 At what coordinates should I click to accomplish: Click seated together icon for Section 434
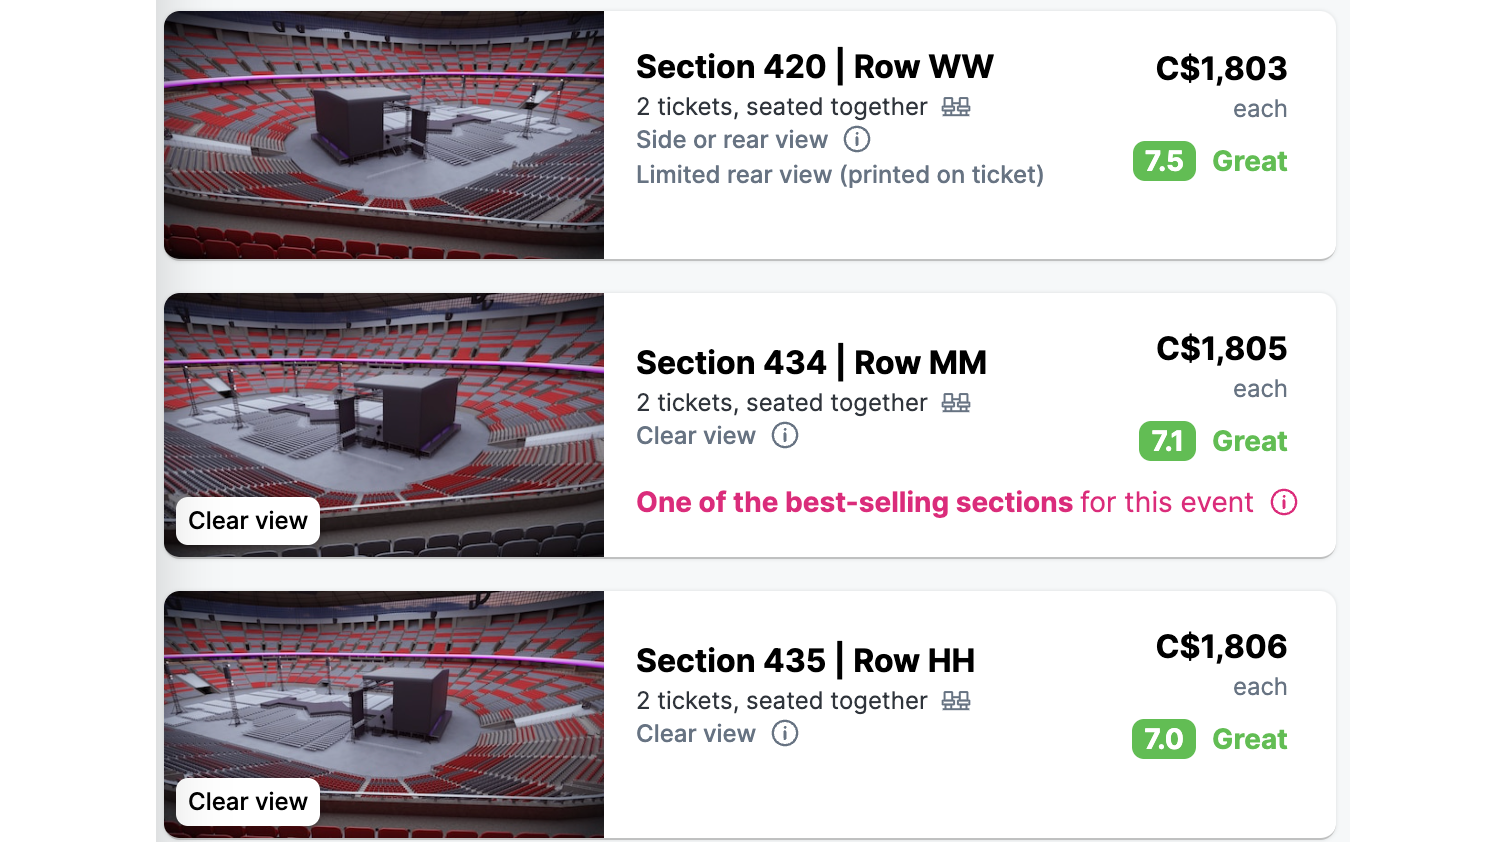pyautogui.click(x=956, y=403)
